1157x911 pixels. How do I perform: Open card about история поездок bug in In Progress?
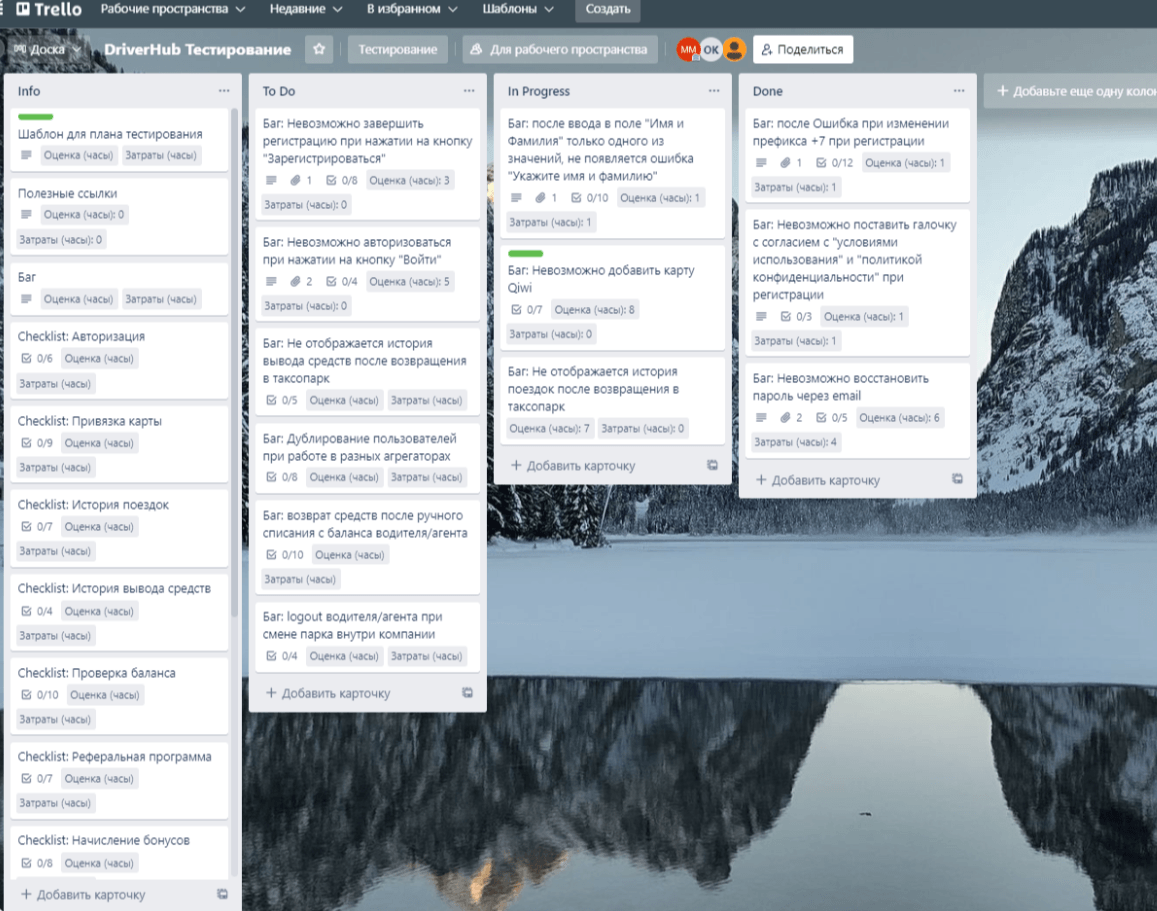coord(612,401)
